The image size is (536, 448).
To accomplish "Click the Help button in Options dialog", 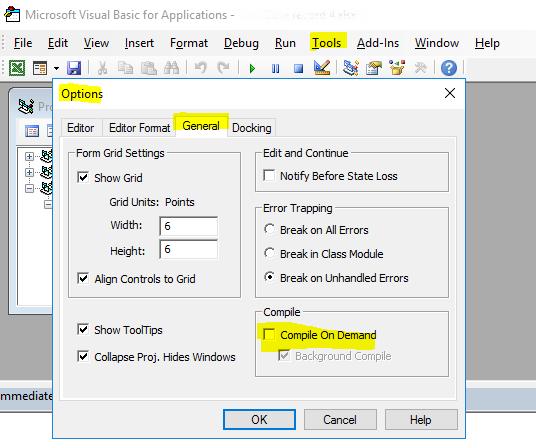I will point(421,420).
